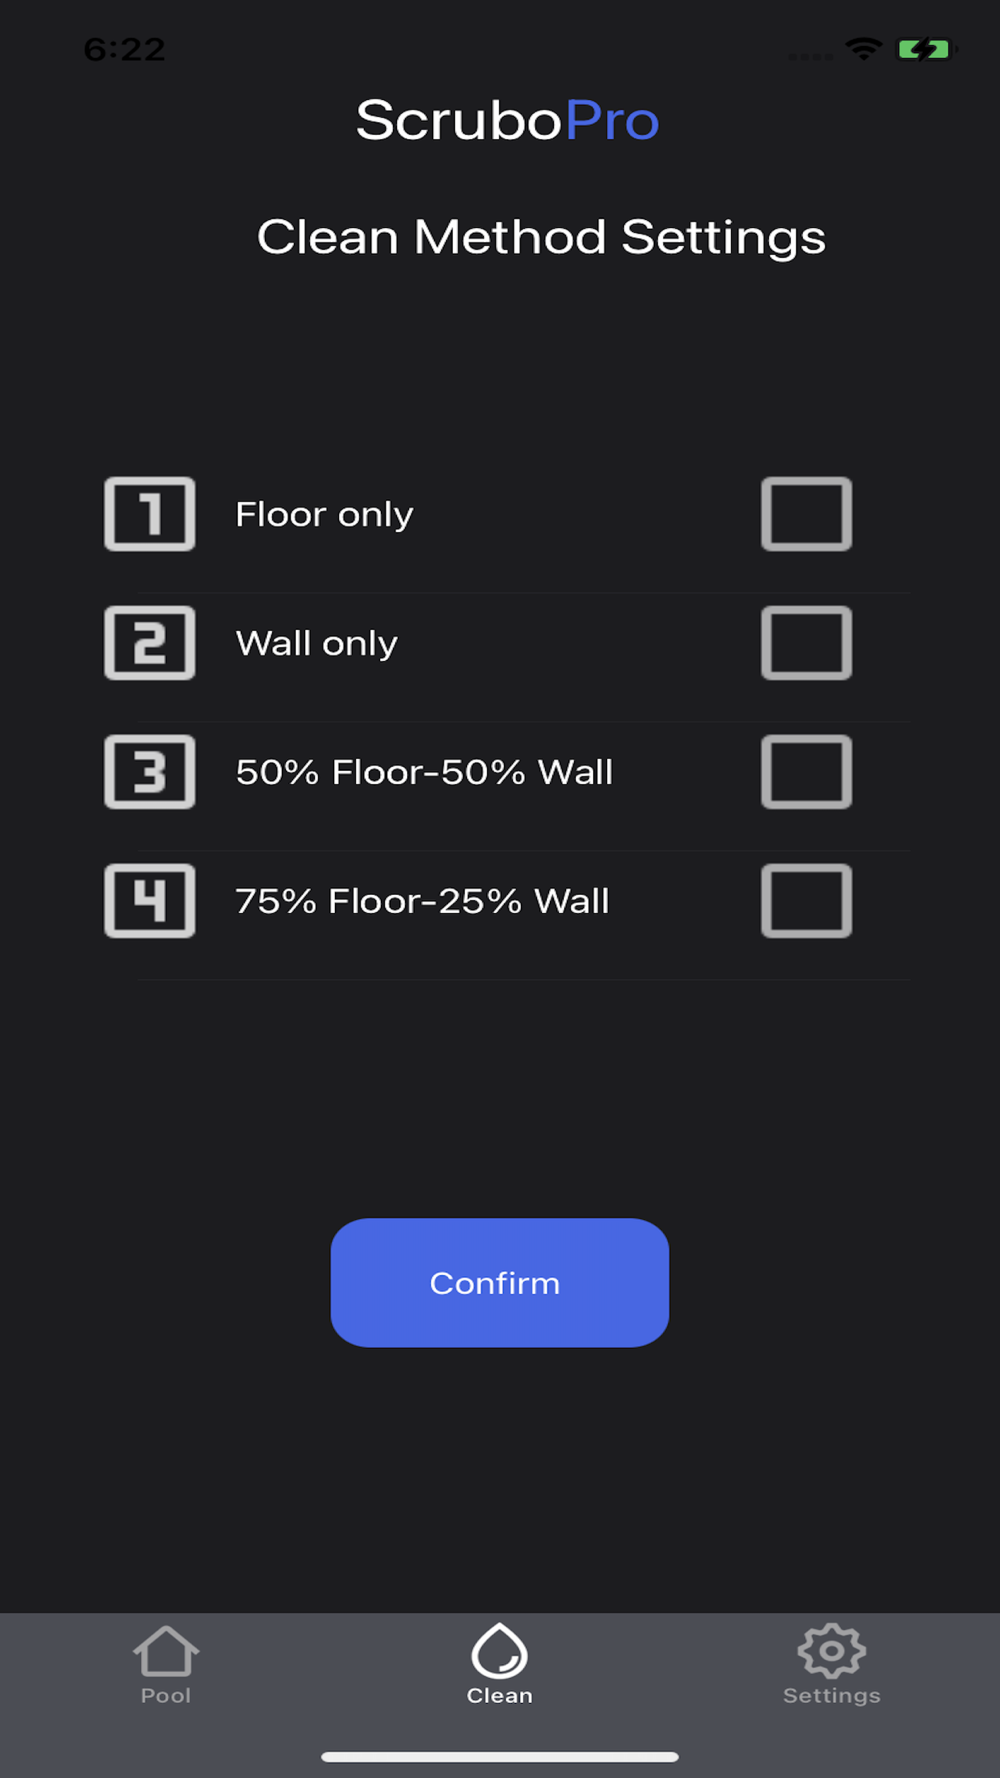Tap the ScruboPro logo title
The image size is (1000, 1778).
(x=508, y=121)
